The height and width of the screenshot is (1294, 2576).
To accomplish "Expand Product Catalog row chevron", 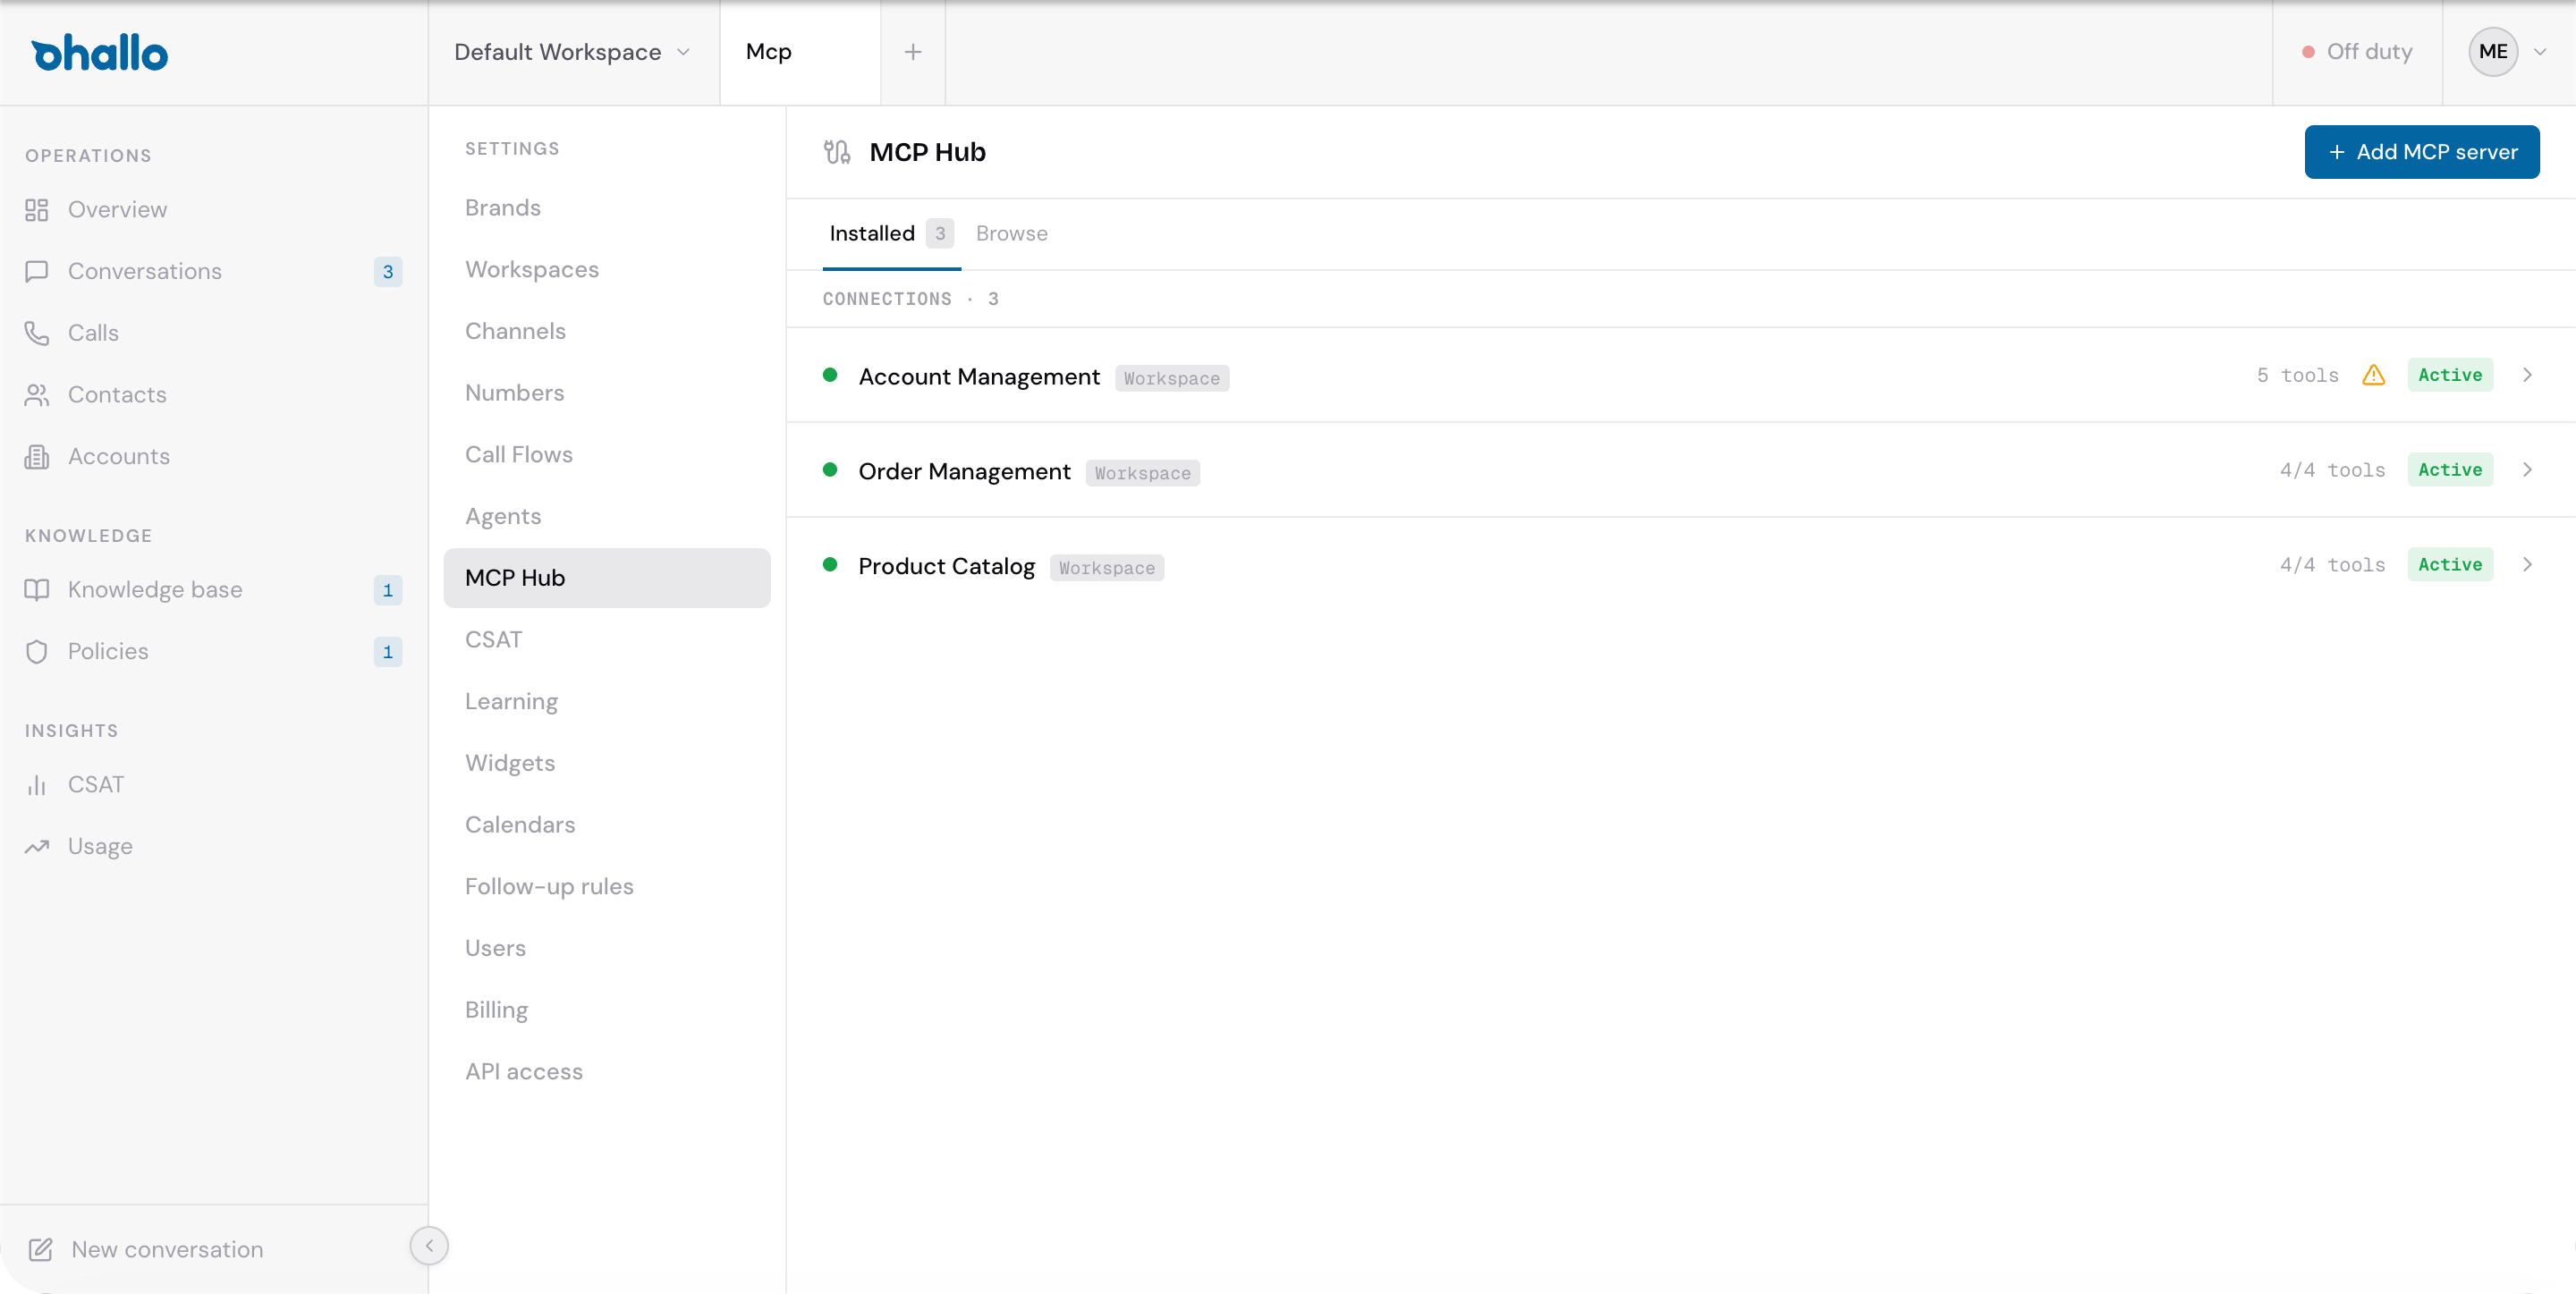I will click(2527, 565).
